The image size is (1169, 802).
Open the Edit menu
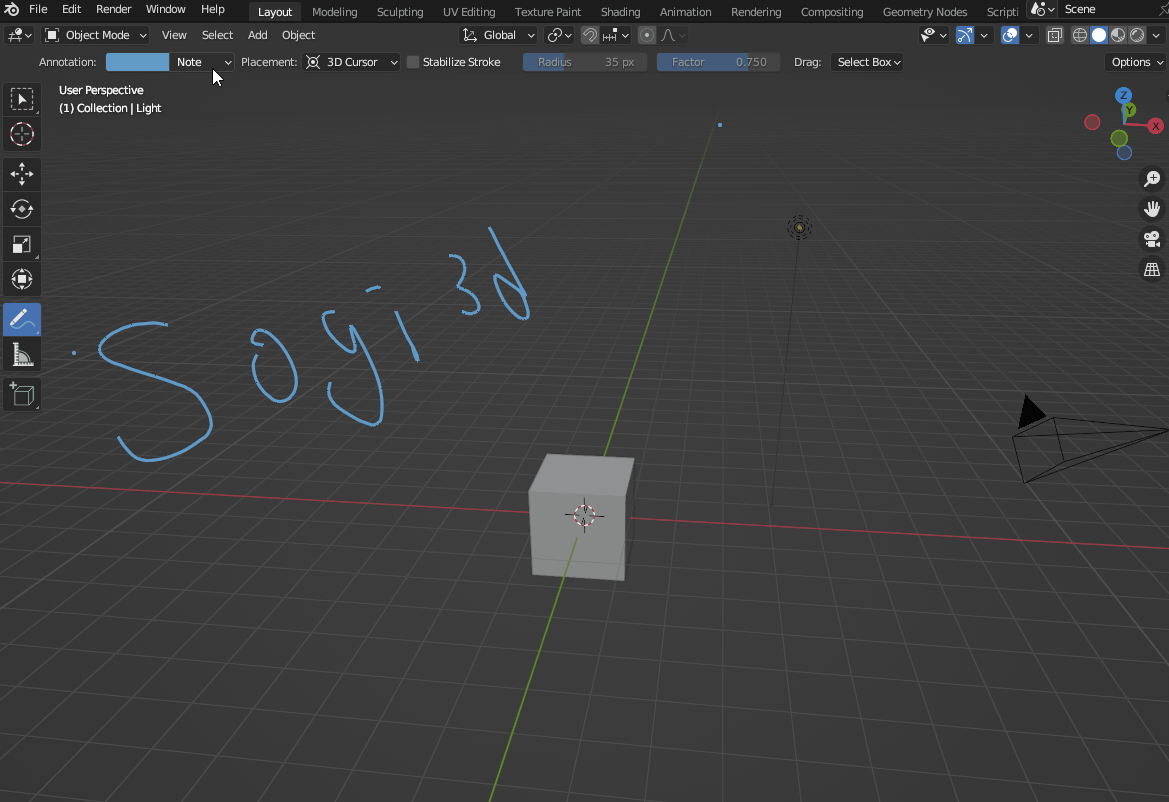click(72, 10)
